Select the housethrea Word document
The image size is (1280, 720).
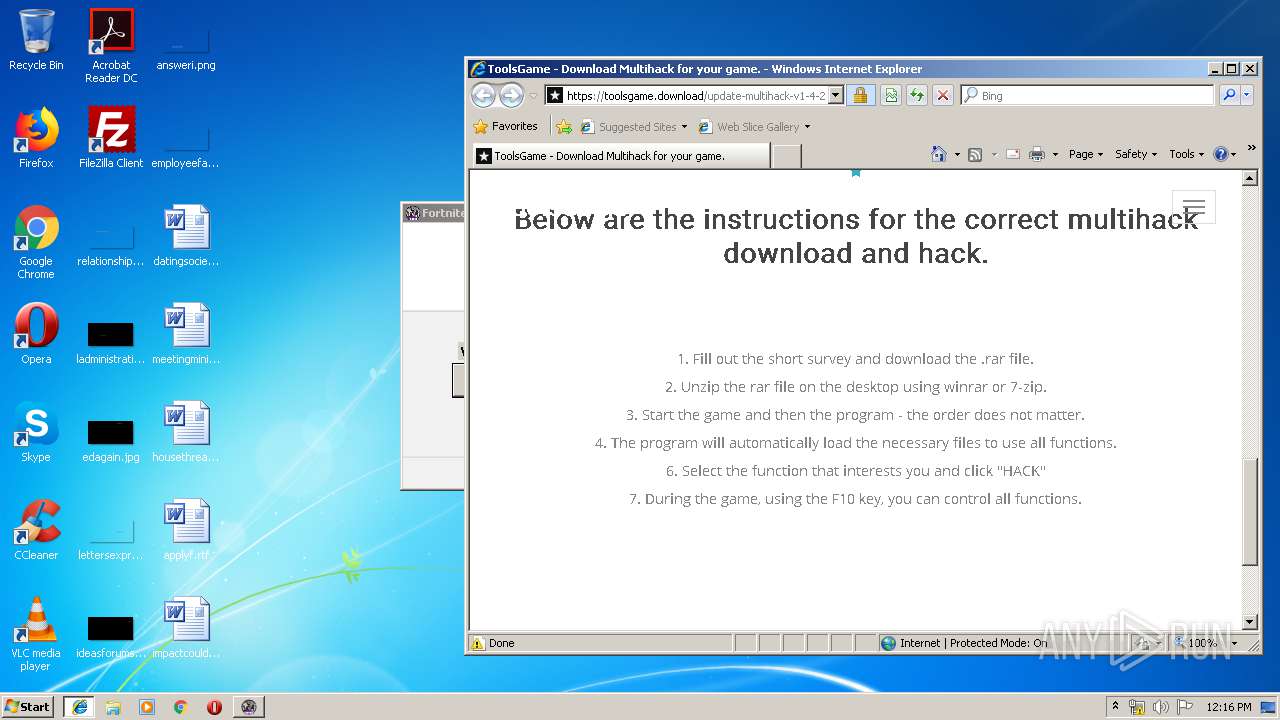coord(186,432)
